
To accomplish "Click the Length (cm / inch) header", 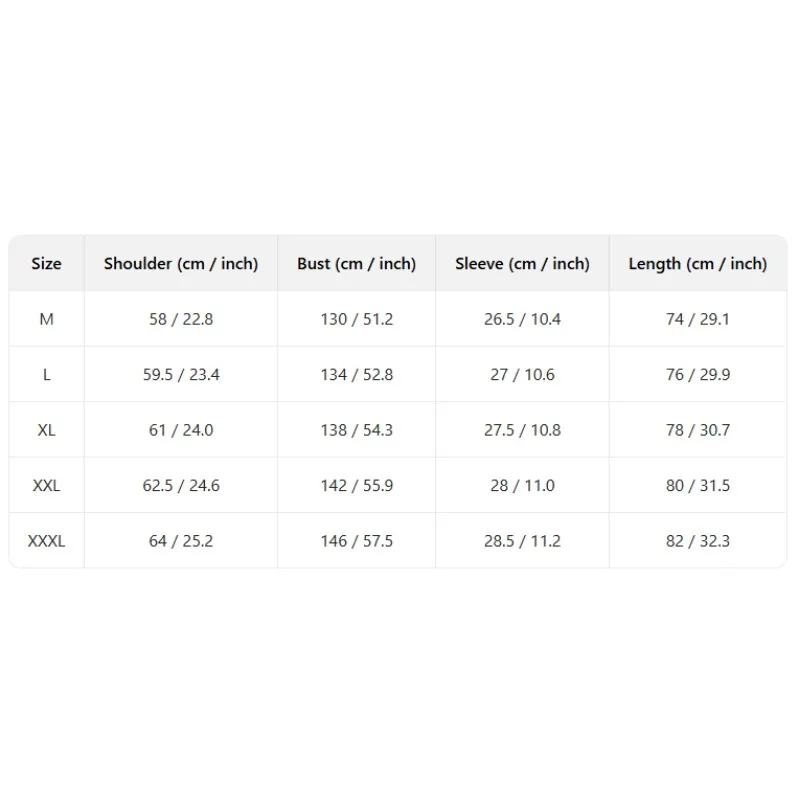I will (698, 264).
